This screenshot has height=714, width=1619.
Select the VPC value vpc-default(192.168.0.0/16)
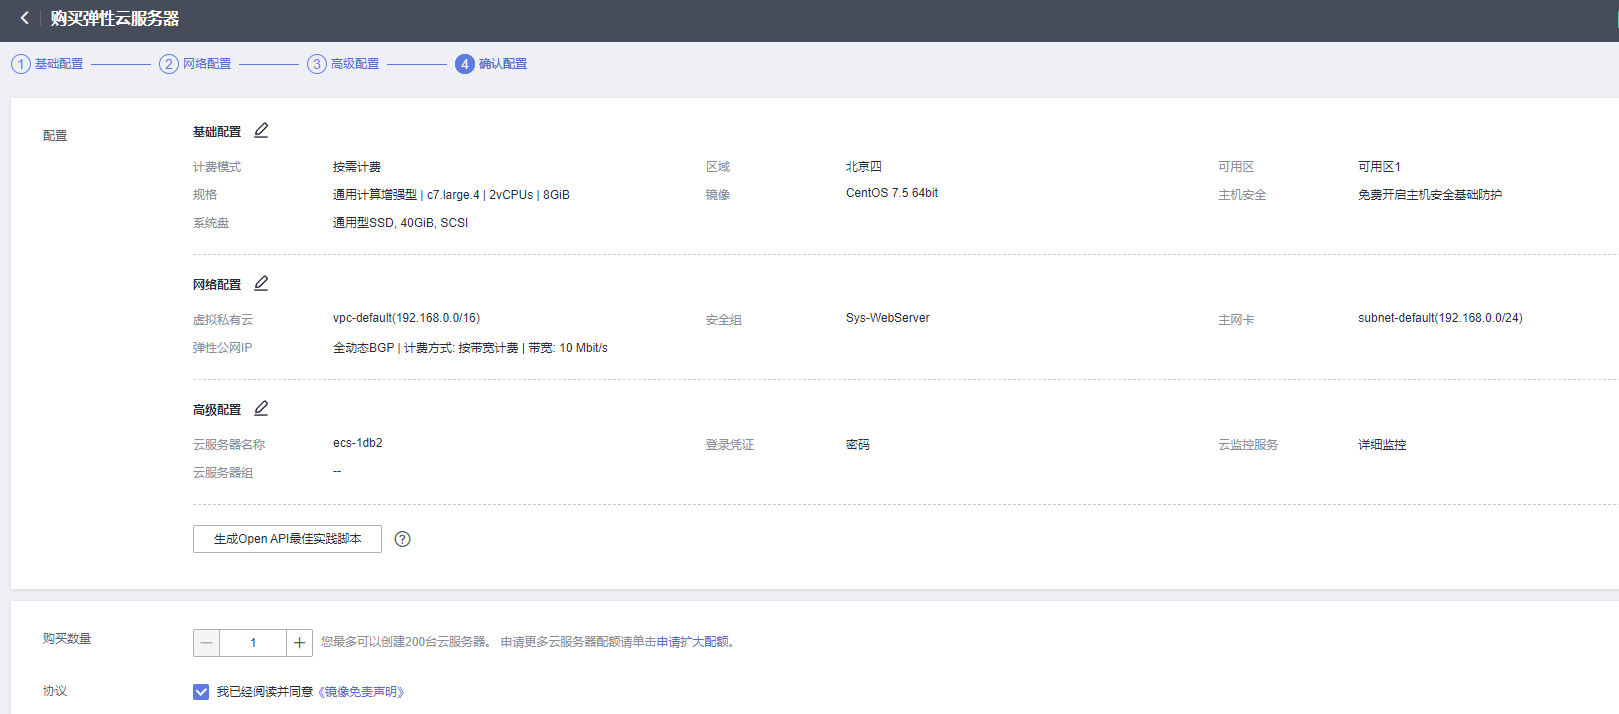click(406, 318)
